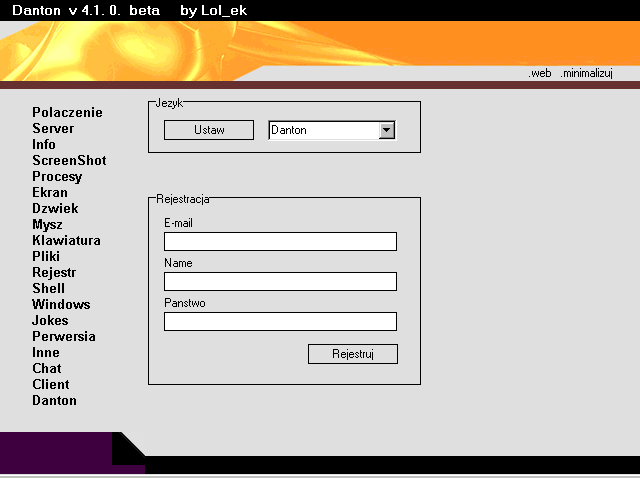
Task: Focus the E-mail input field
Action: click(x=280, y=241)
